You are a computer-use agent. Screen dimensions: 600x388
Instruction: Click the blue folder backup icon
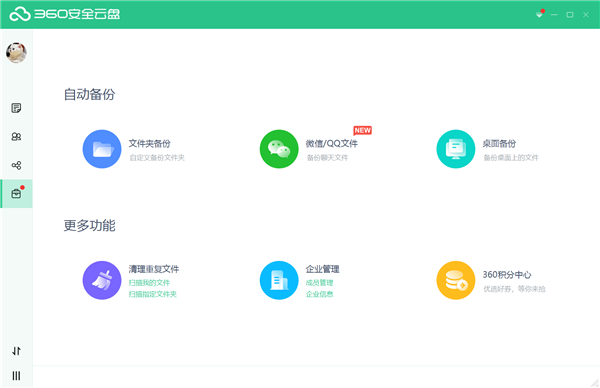tap(102, 149)
